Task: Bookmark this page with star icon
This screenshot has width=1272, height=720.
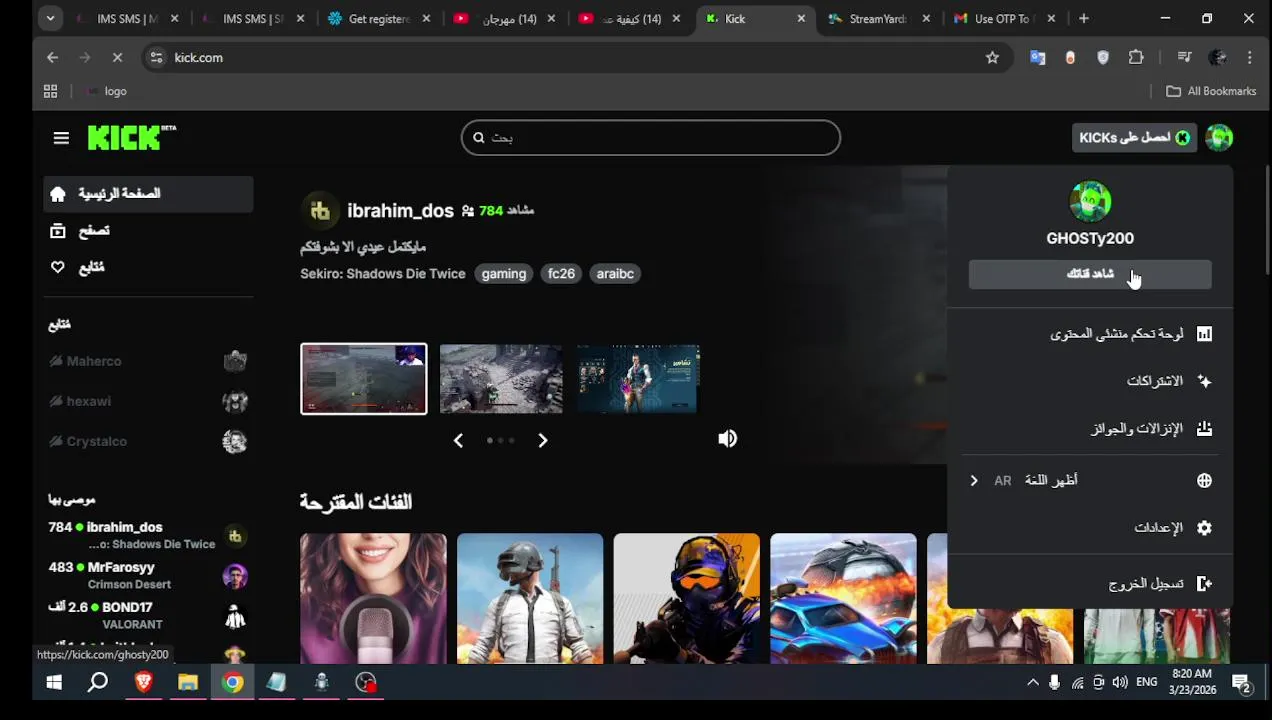Action: click(x=992, y=58)
